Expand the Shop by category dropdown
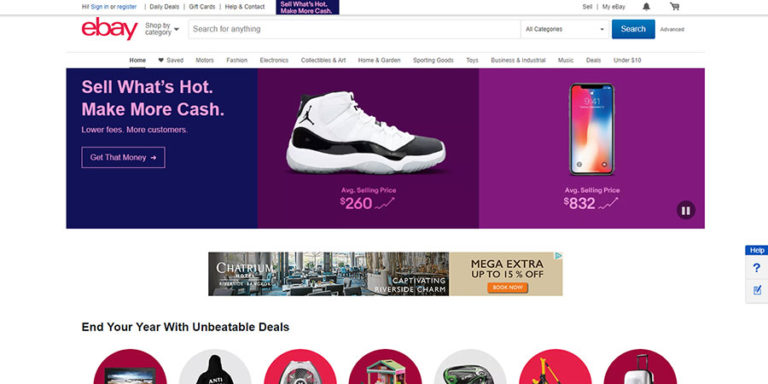 [162, 29]
